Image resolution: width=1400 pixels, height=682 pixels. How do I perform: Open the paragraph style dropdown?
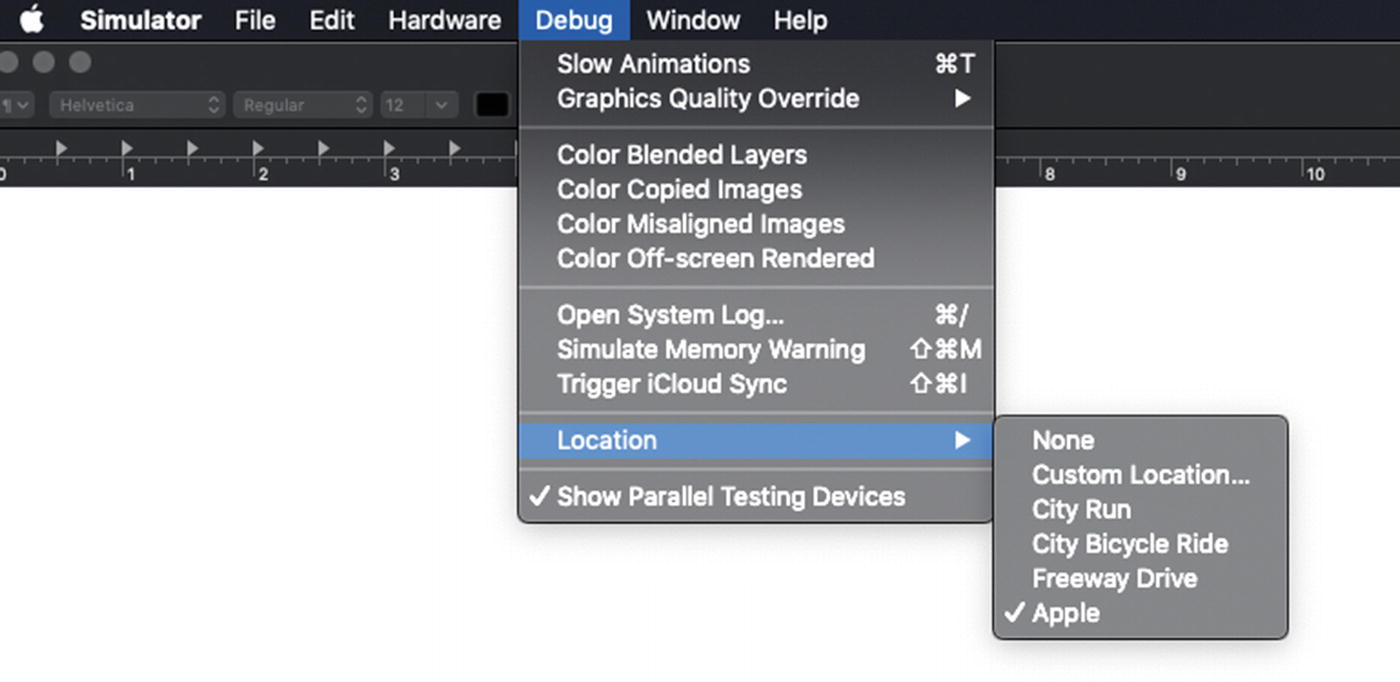click(18, 104)
